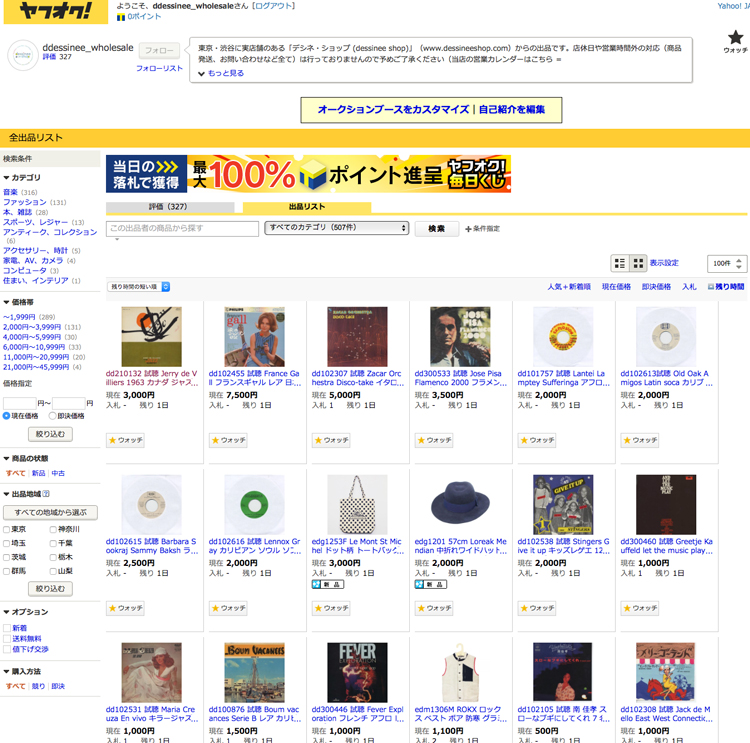Switch to the 出品リスト tab
750x743 pixels.
(307, 207)
